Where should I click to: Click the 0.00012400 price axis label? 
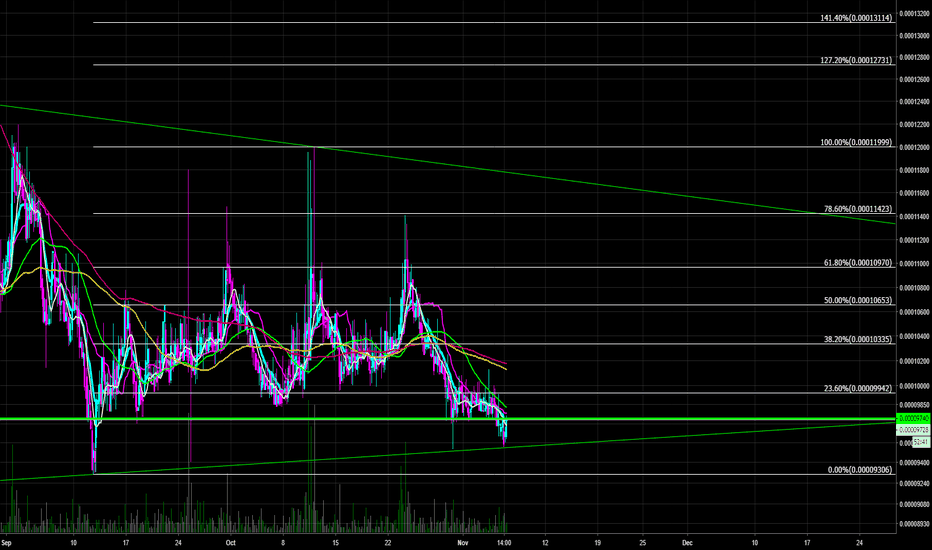click(914, 102)
